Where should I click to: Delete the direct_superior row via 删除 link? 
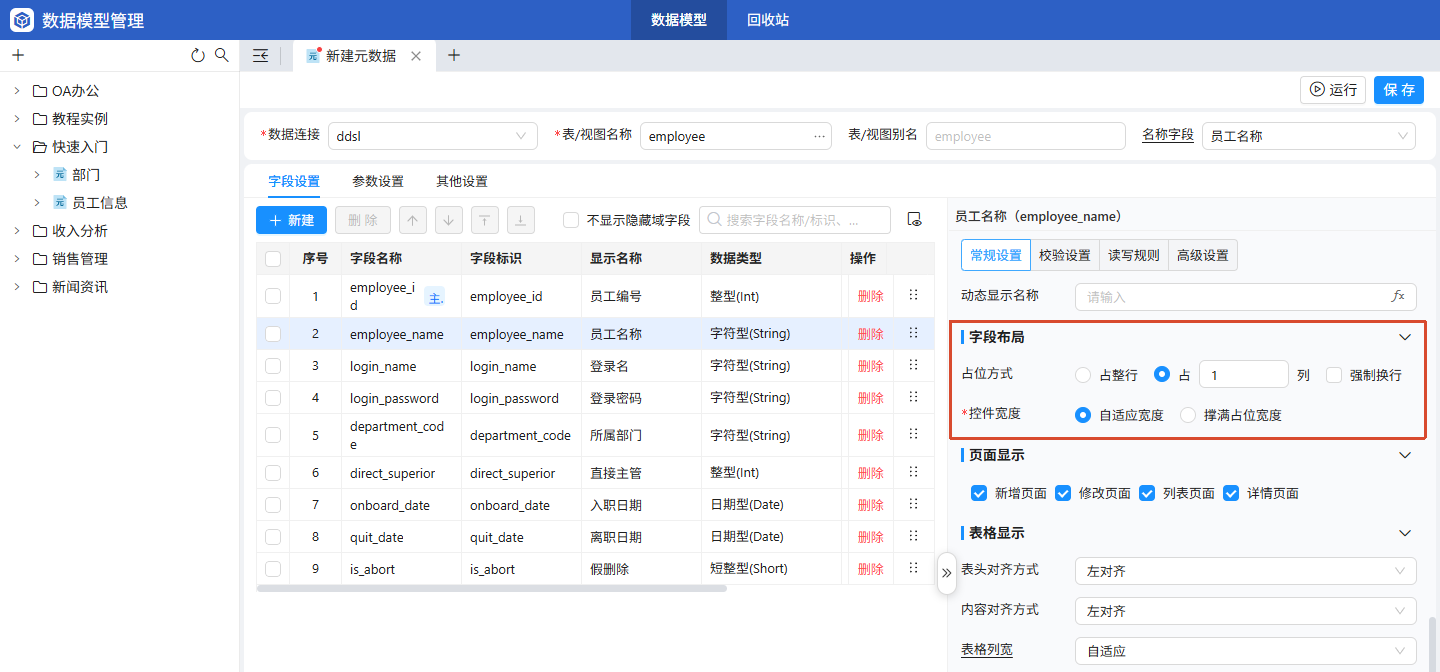871,473
